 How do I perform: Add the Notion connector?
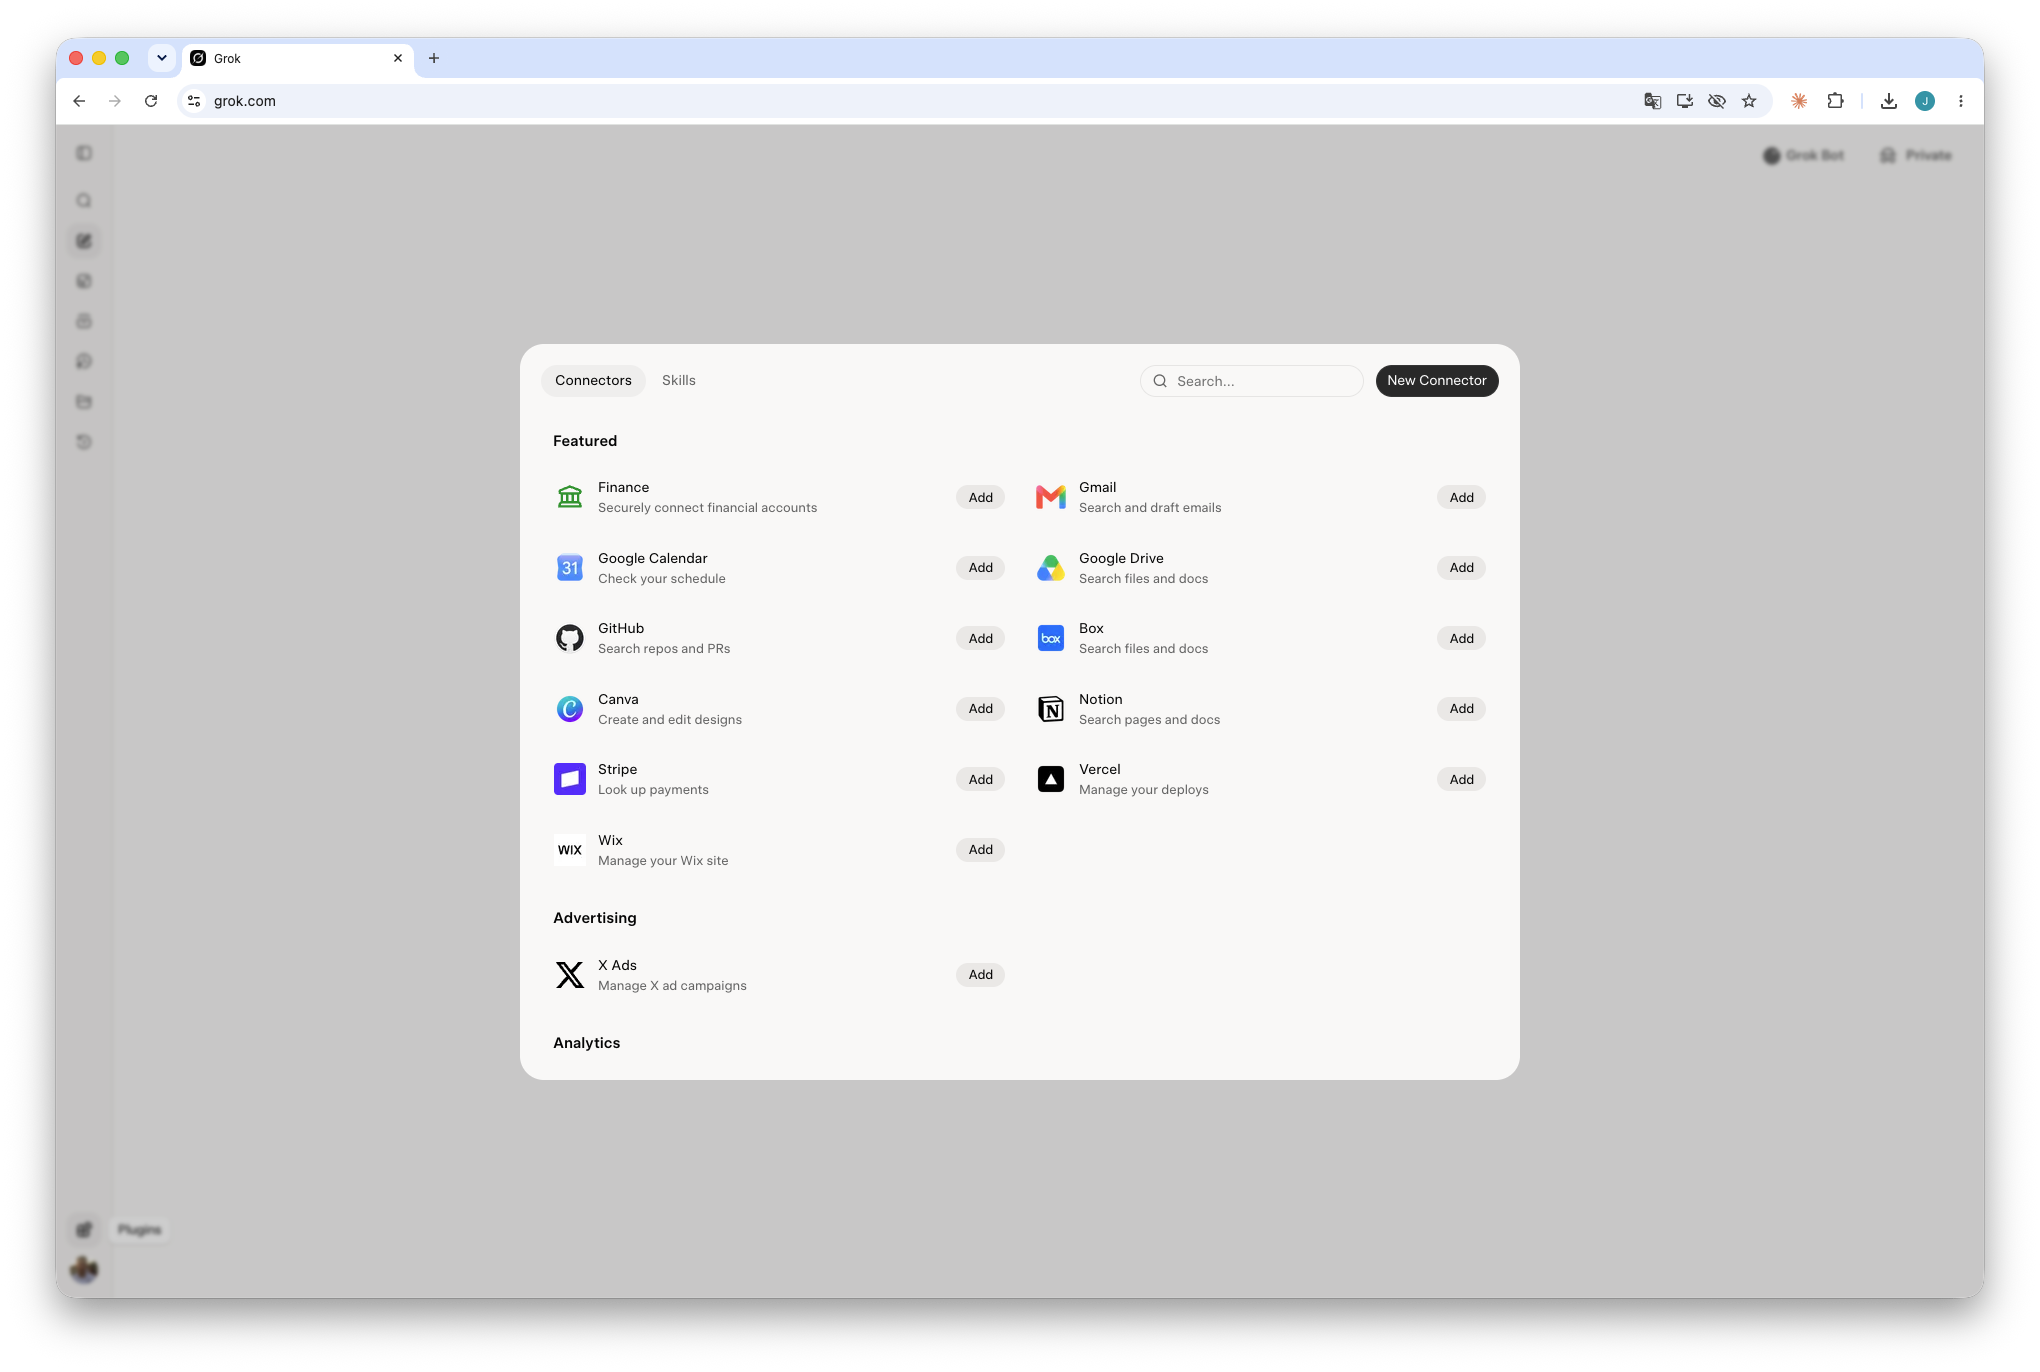pos(1461,709)
